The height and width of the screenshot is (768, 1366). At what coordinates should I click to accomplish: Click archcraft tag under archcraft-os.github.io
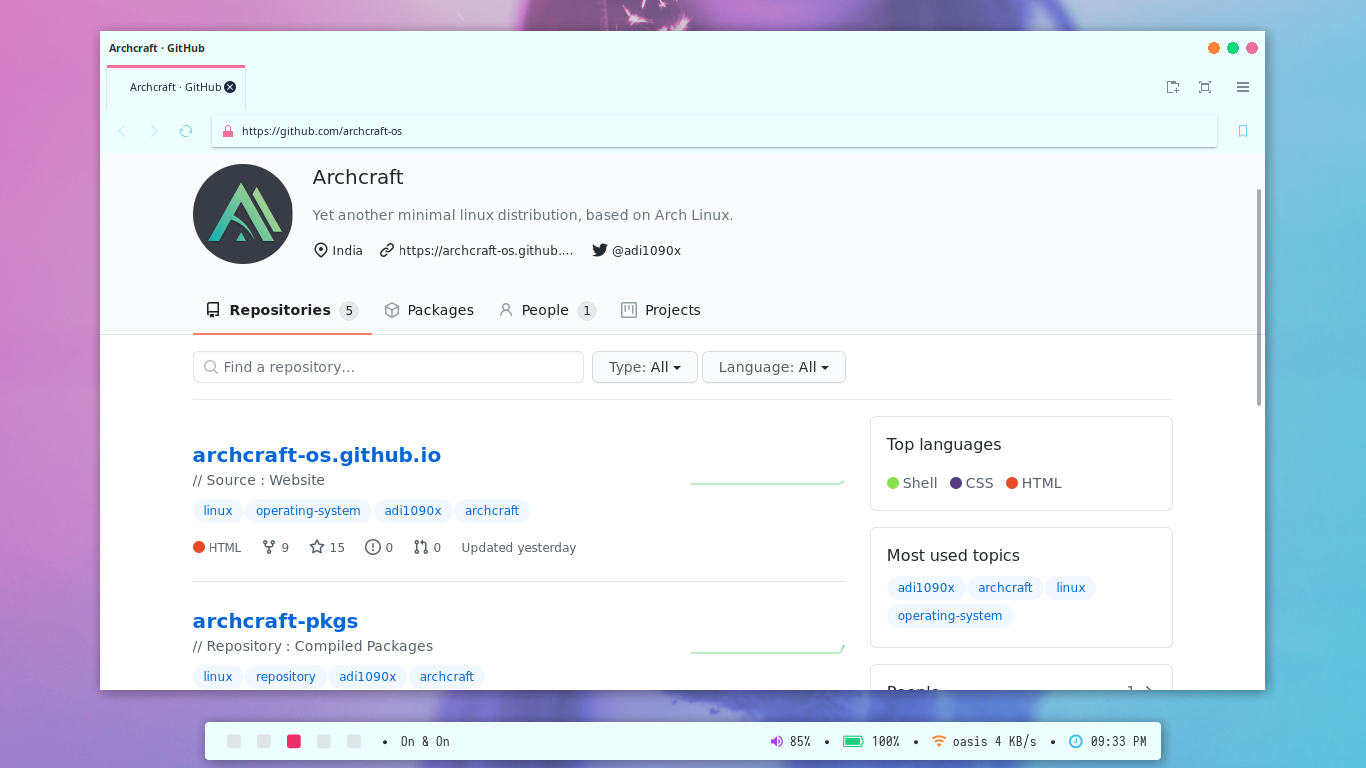click(492, 511)
